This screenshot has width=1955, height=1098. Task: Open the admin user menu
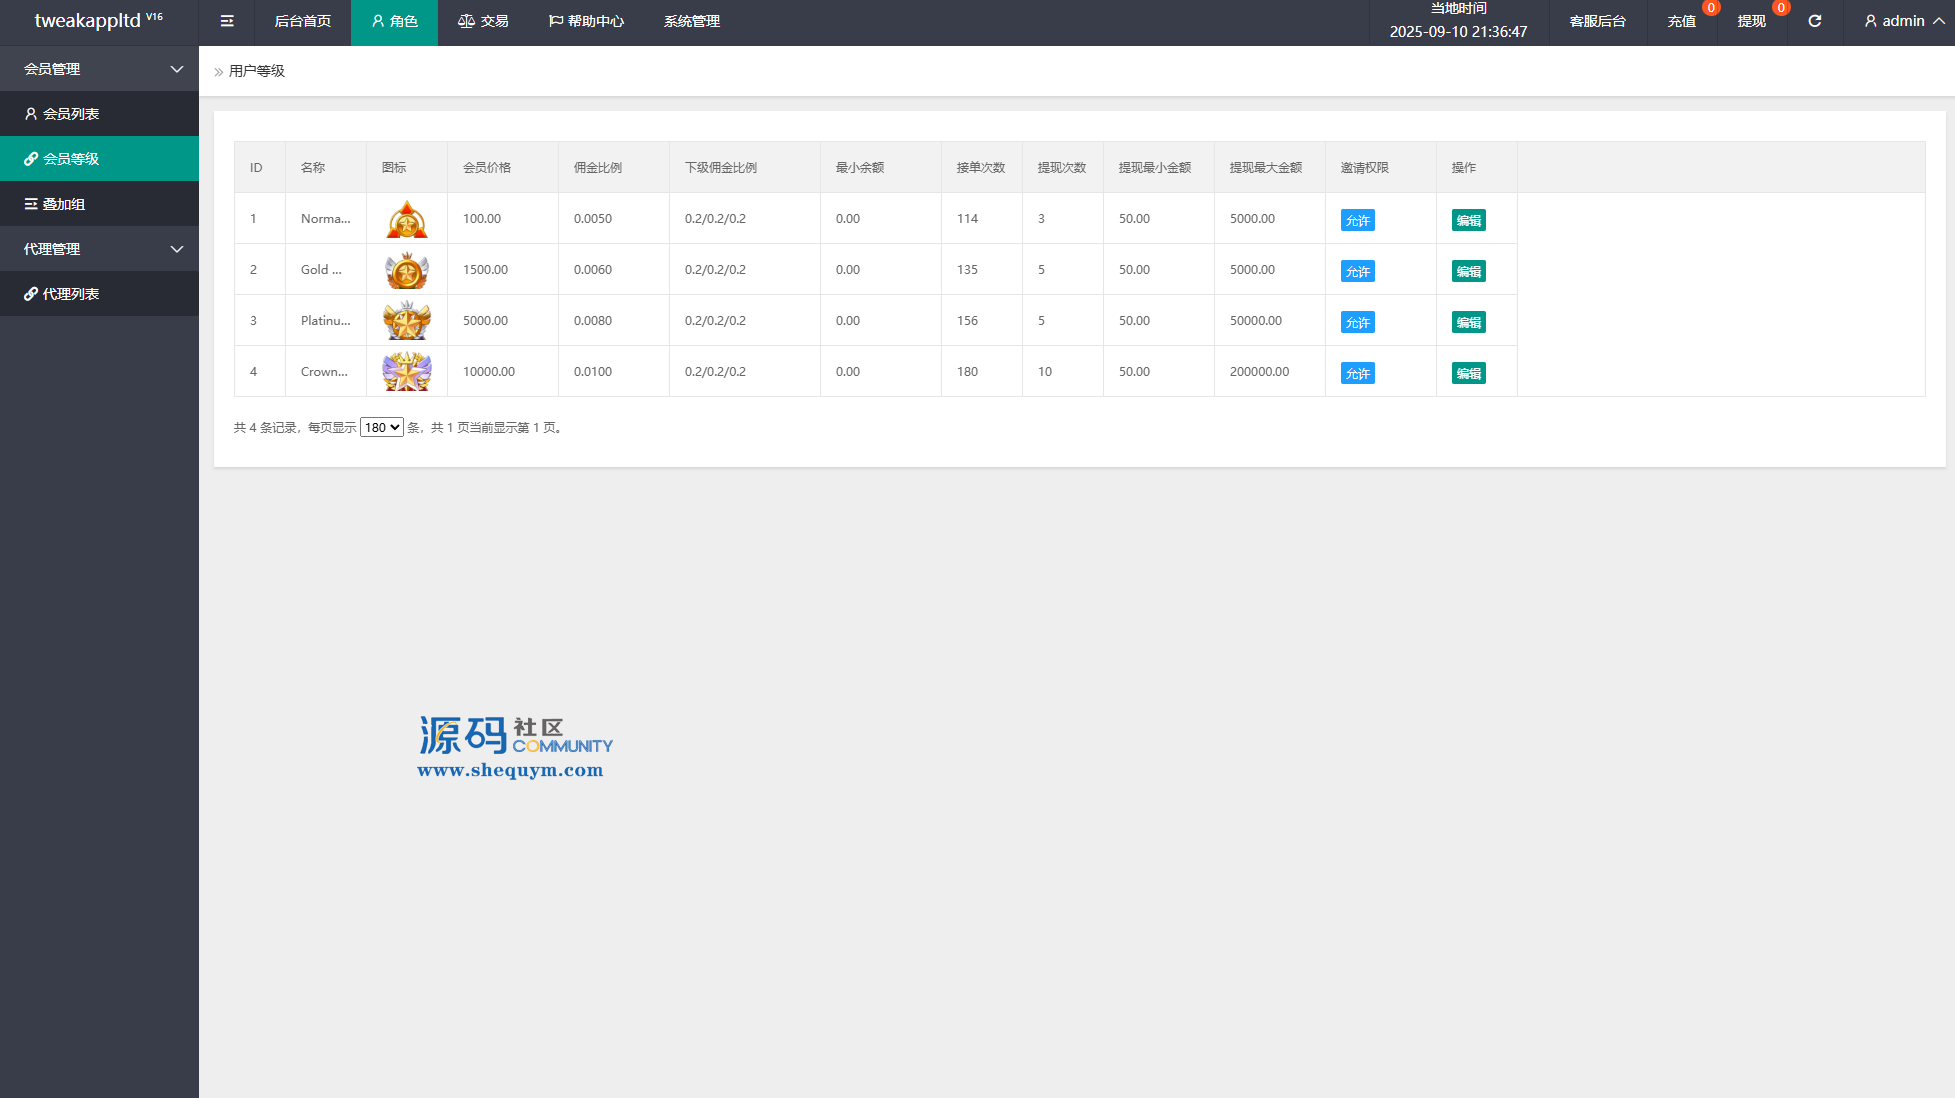point(1903,21)
